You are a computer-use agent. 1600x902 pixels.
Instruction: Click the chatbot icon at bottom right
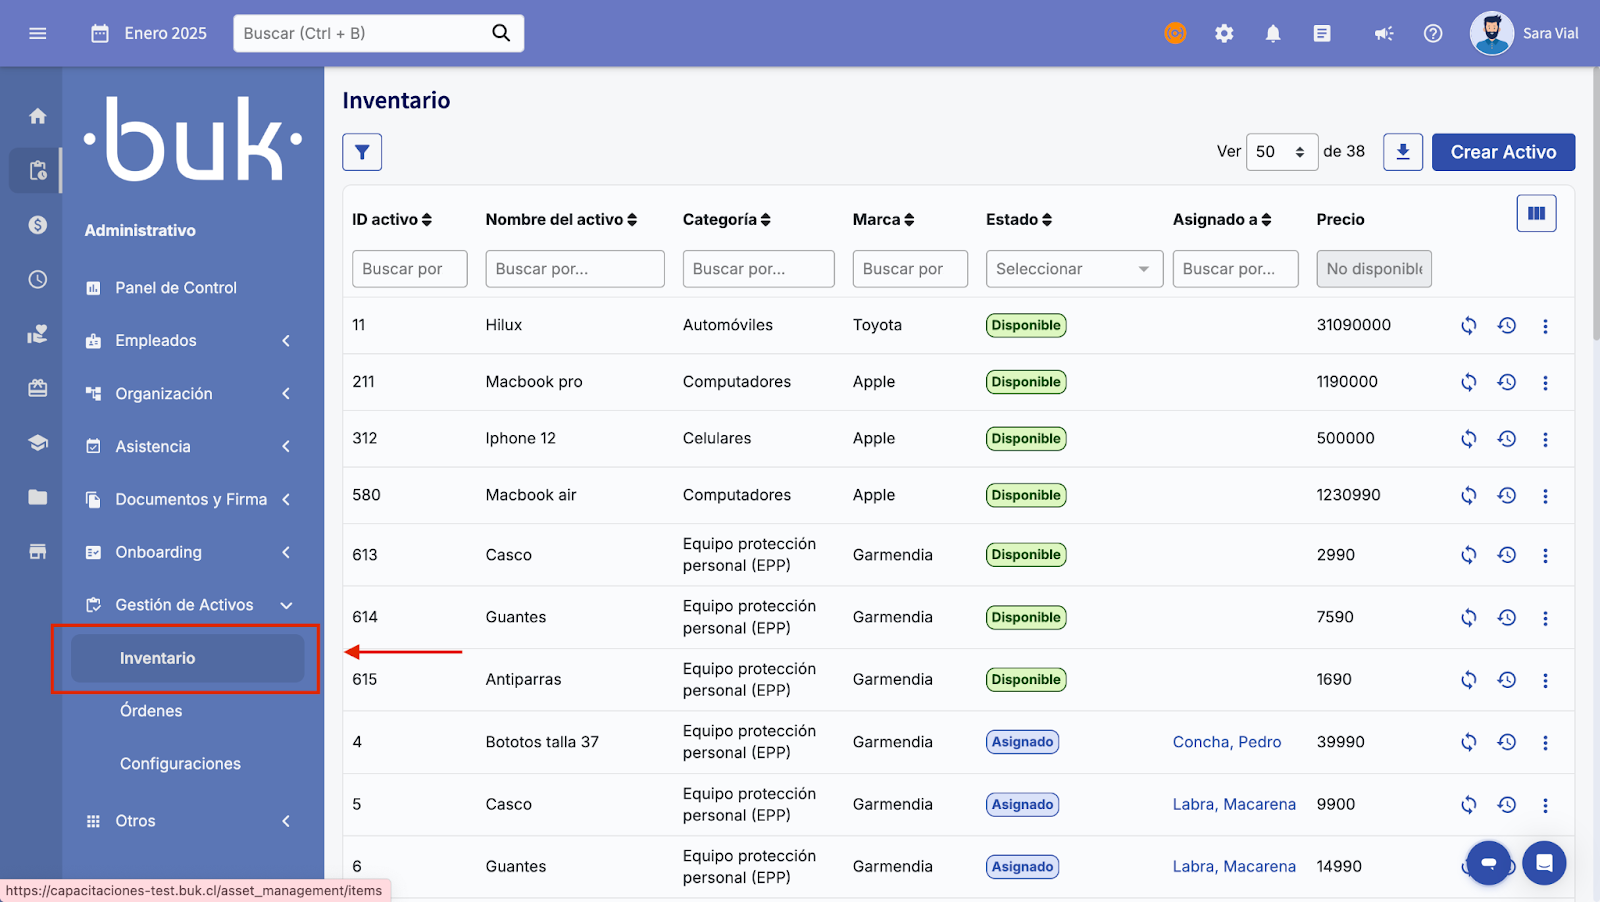point(1488,863)
